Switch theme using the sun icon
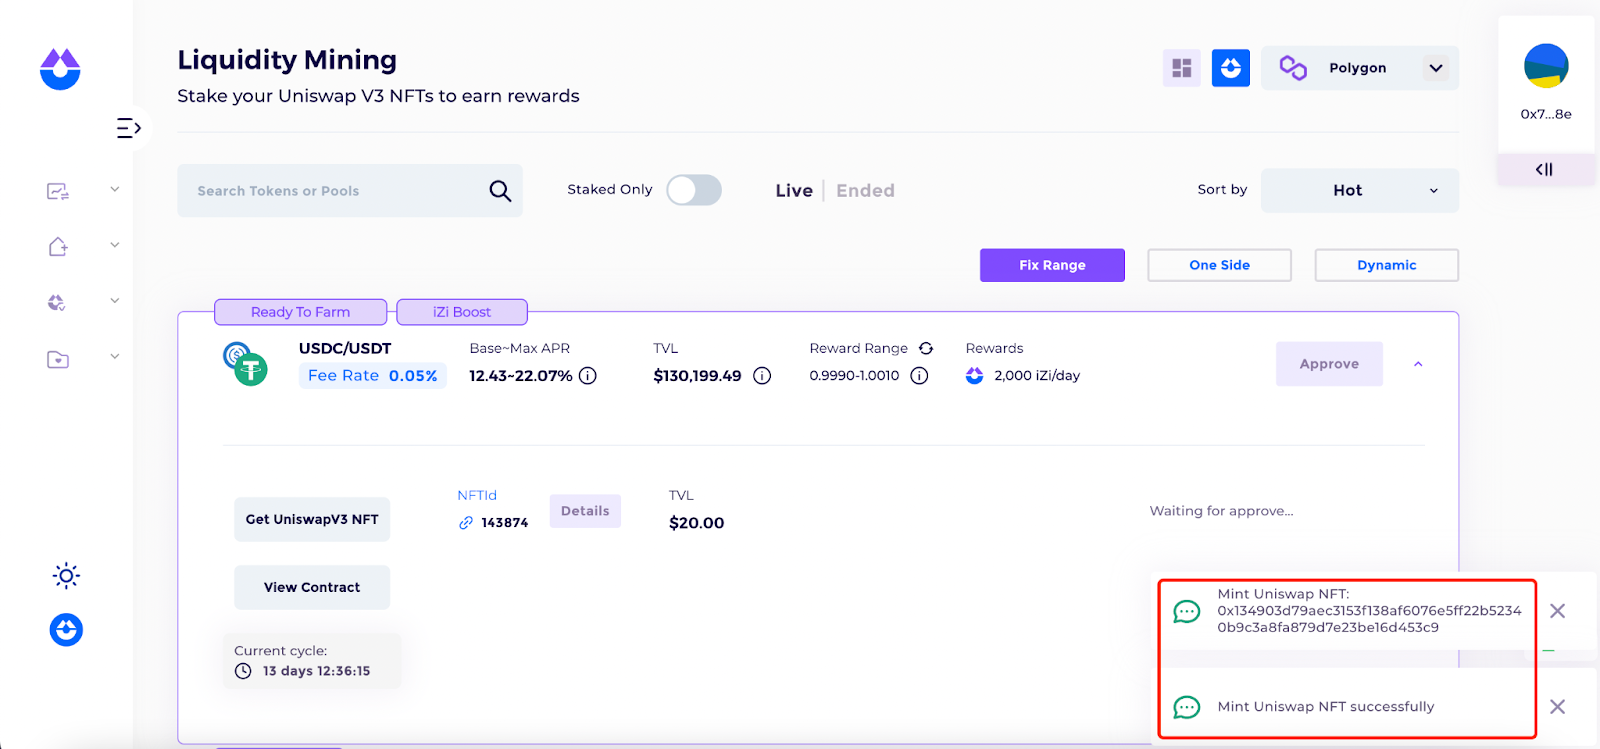This screenshot has height=749, width=1600. tap(66, 575)
